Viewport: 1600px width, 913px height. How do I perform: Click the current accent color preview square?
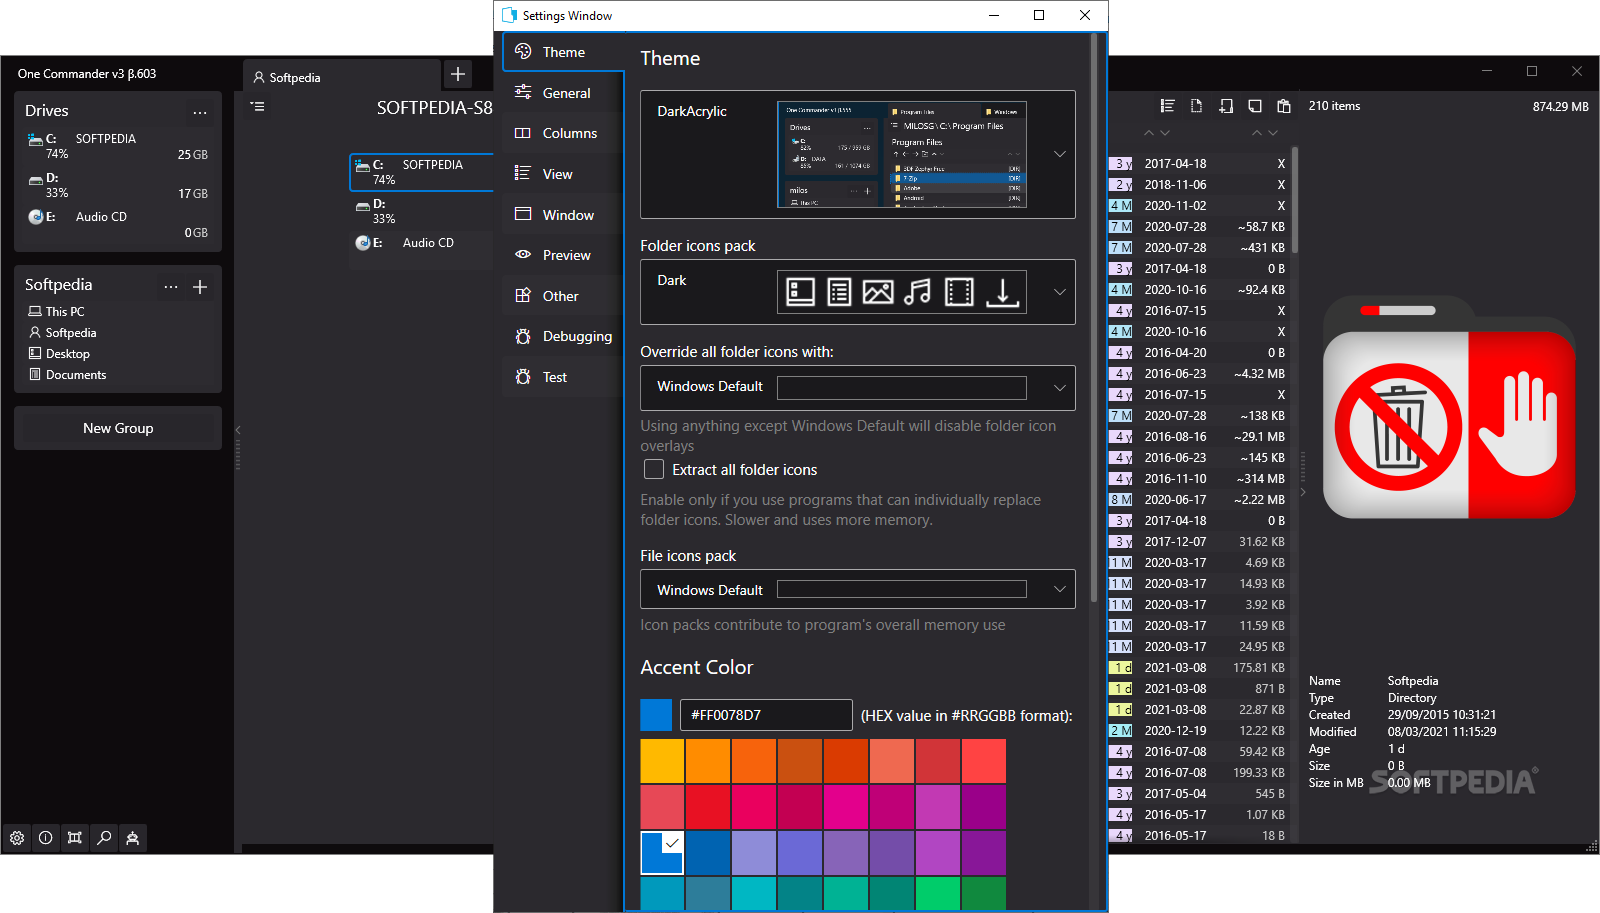point(656,715)
